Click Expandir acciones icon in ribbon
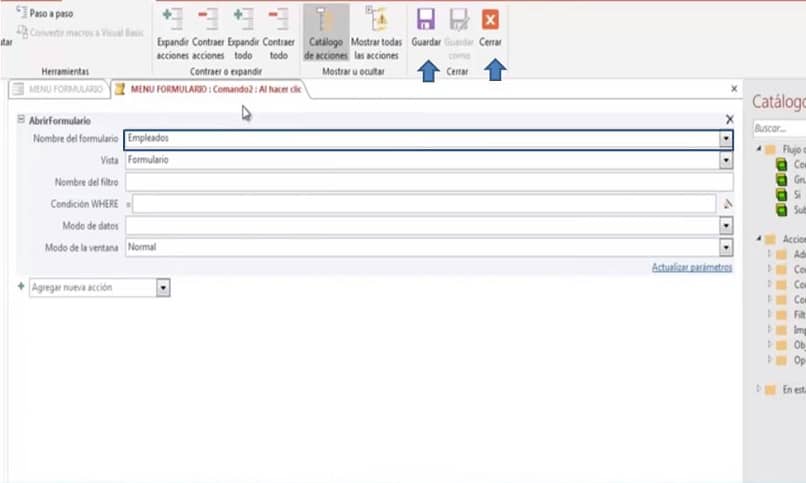 pyautogui.click(x=172, y=22)
